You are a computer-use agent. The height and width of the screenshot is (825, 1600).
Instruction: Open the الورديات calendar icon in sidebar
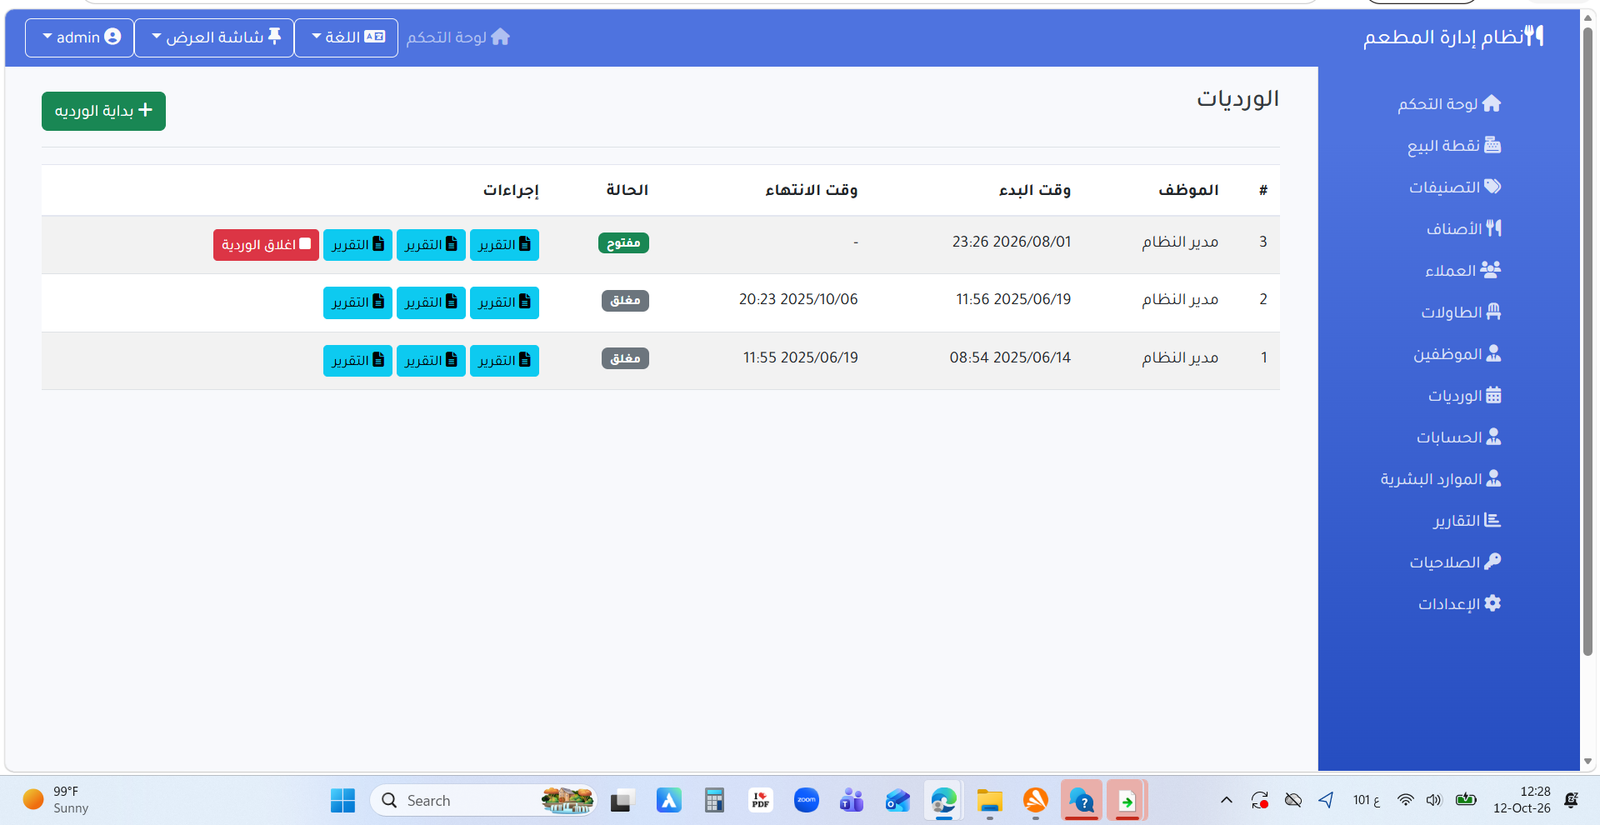pos(1493,395)
